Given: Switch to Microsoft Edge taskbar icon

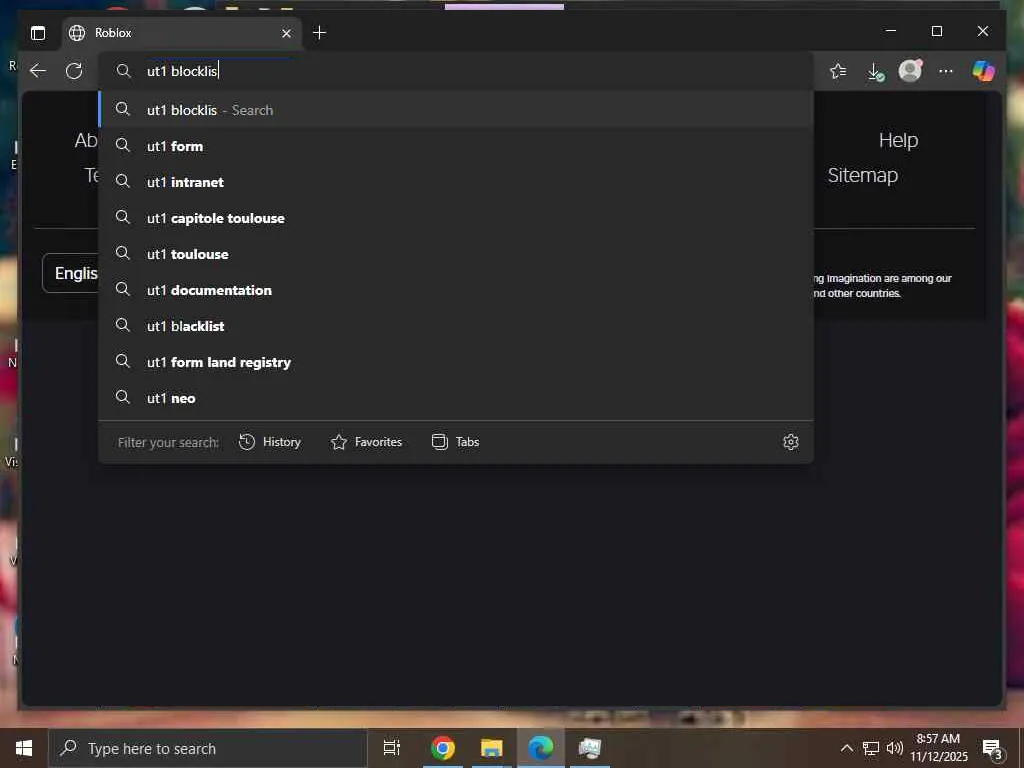Looking at the screenshot, I should [x=540, y=748].
